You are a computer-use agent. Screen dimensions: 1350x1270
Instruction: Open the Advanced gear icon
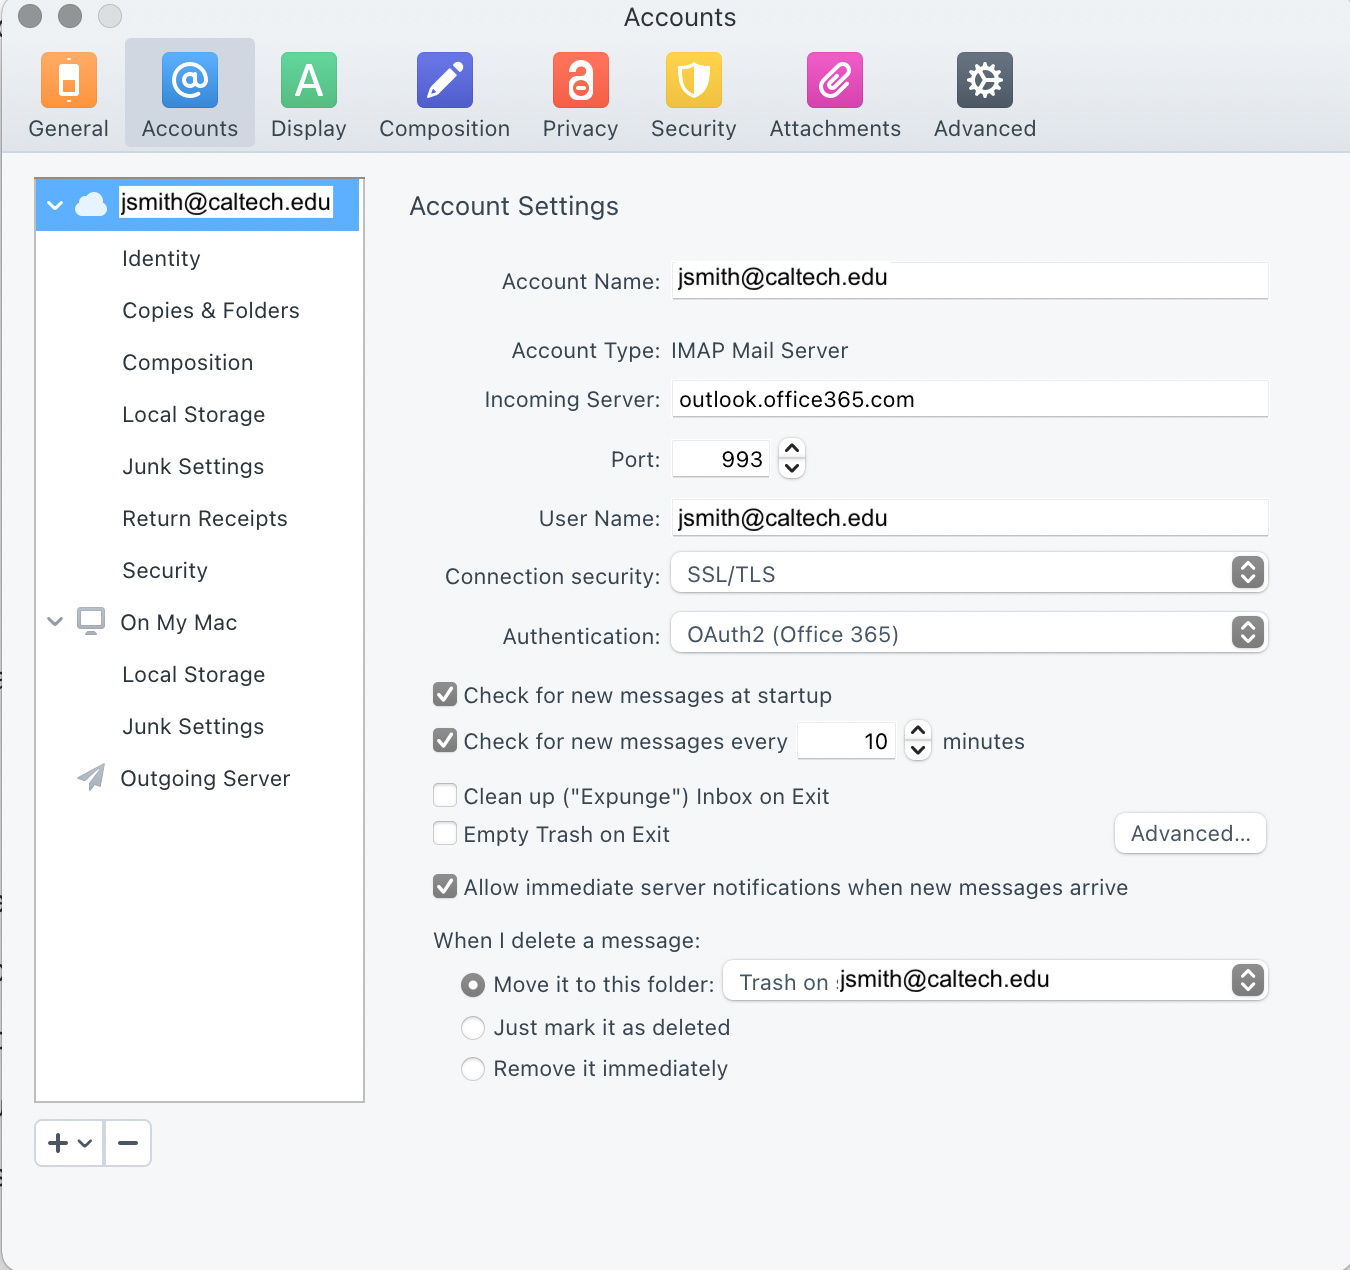pyautogui.click(x=984, y=81)
